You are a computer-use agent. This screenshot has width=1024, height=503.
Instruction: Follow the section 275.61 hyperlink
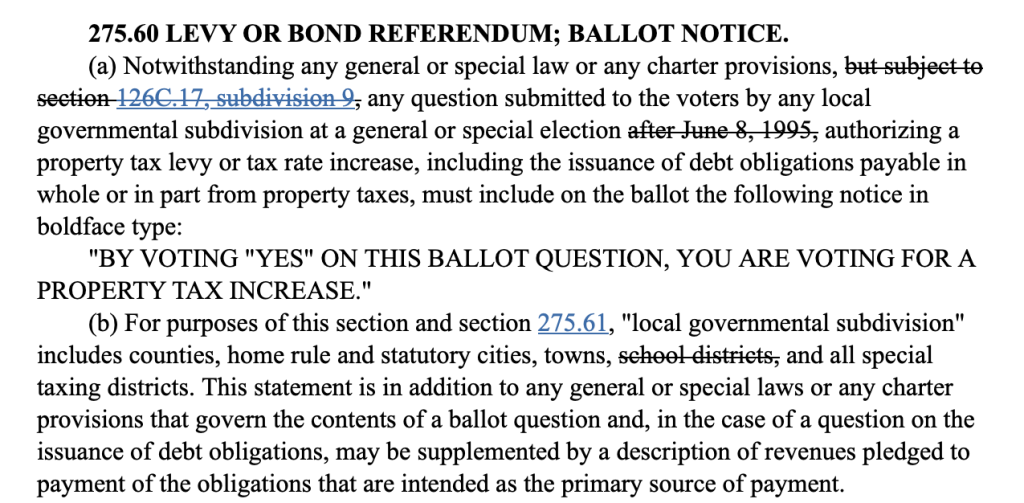pos(574,323)
